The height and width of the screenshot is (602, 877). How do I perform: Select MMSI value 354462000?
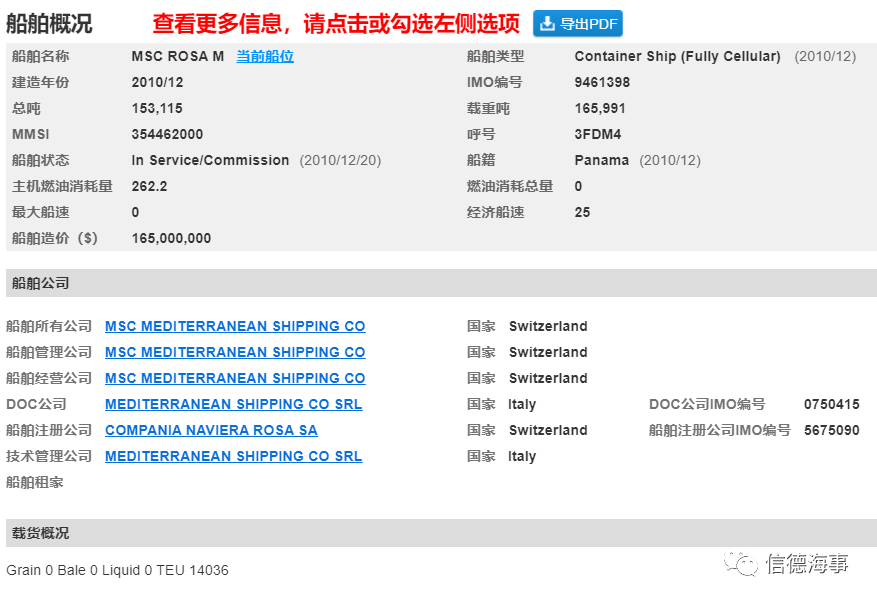(x=167, y=134)
